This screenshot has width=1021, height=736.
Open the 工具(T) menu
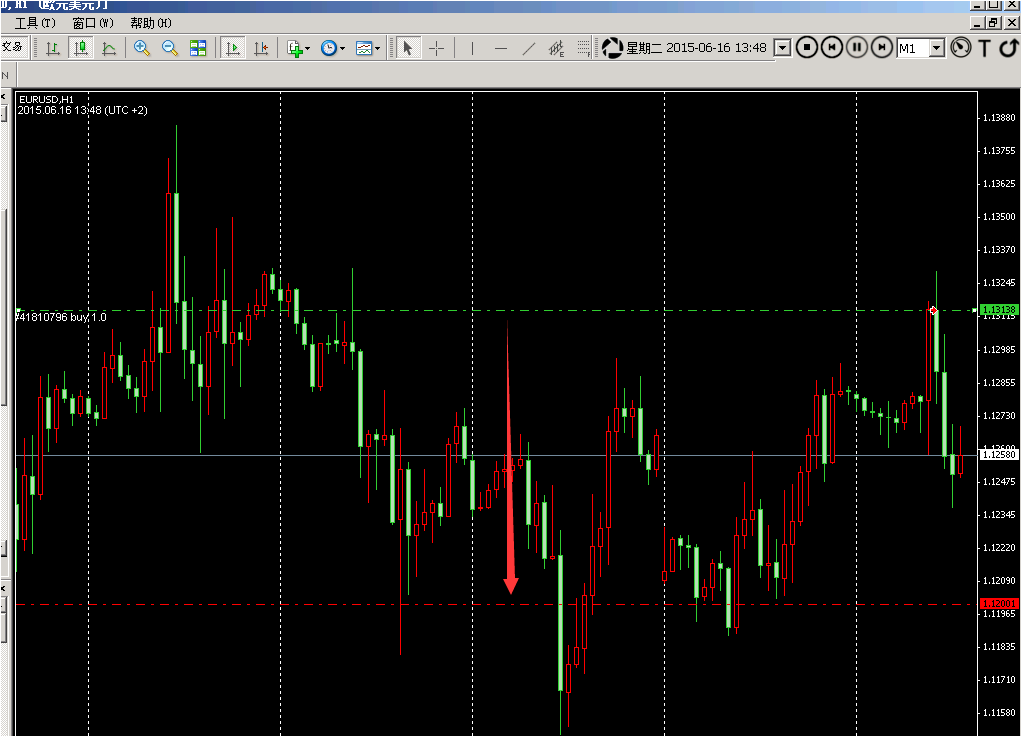(x=35, y=23)
